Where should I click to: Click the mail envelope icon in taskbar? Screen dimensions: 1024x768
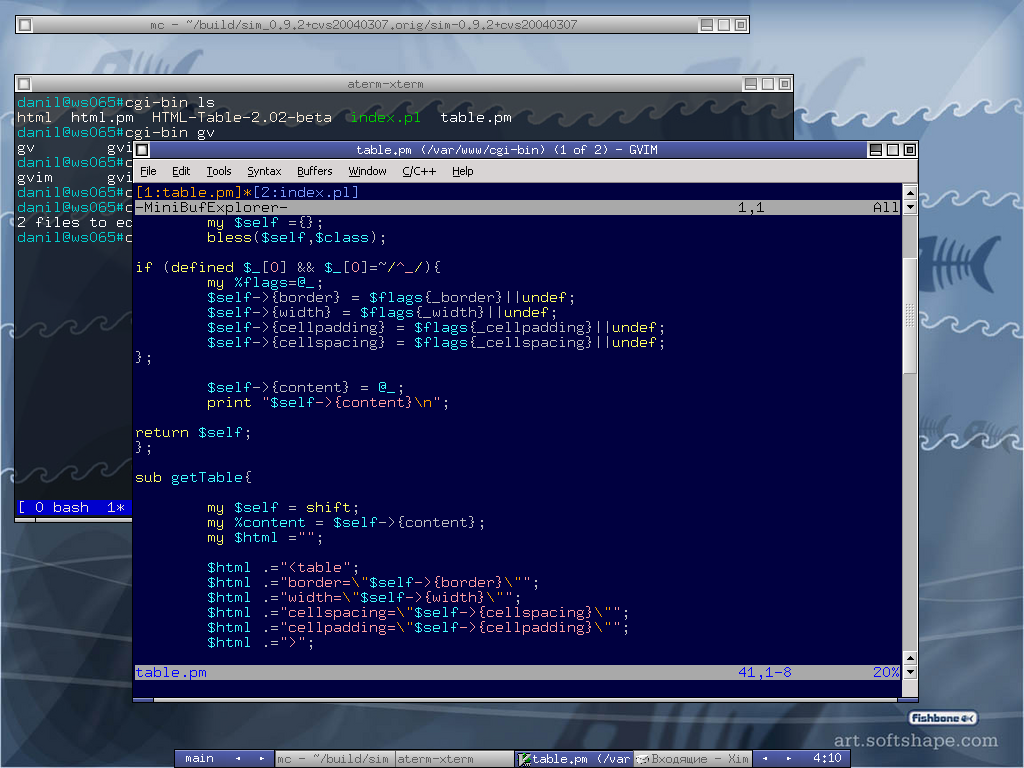643,759
